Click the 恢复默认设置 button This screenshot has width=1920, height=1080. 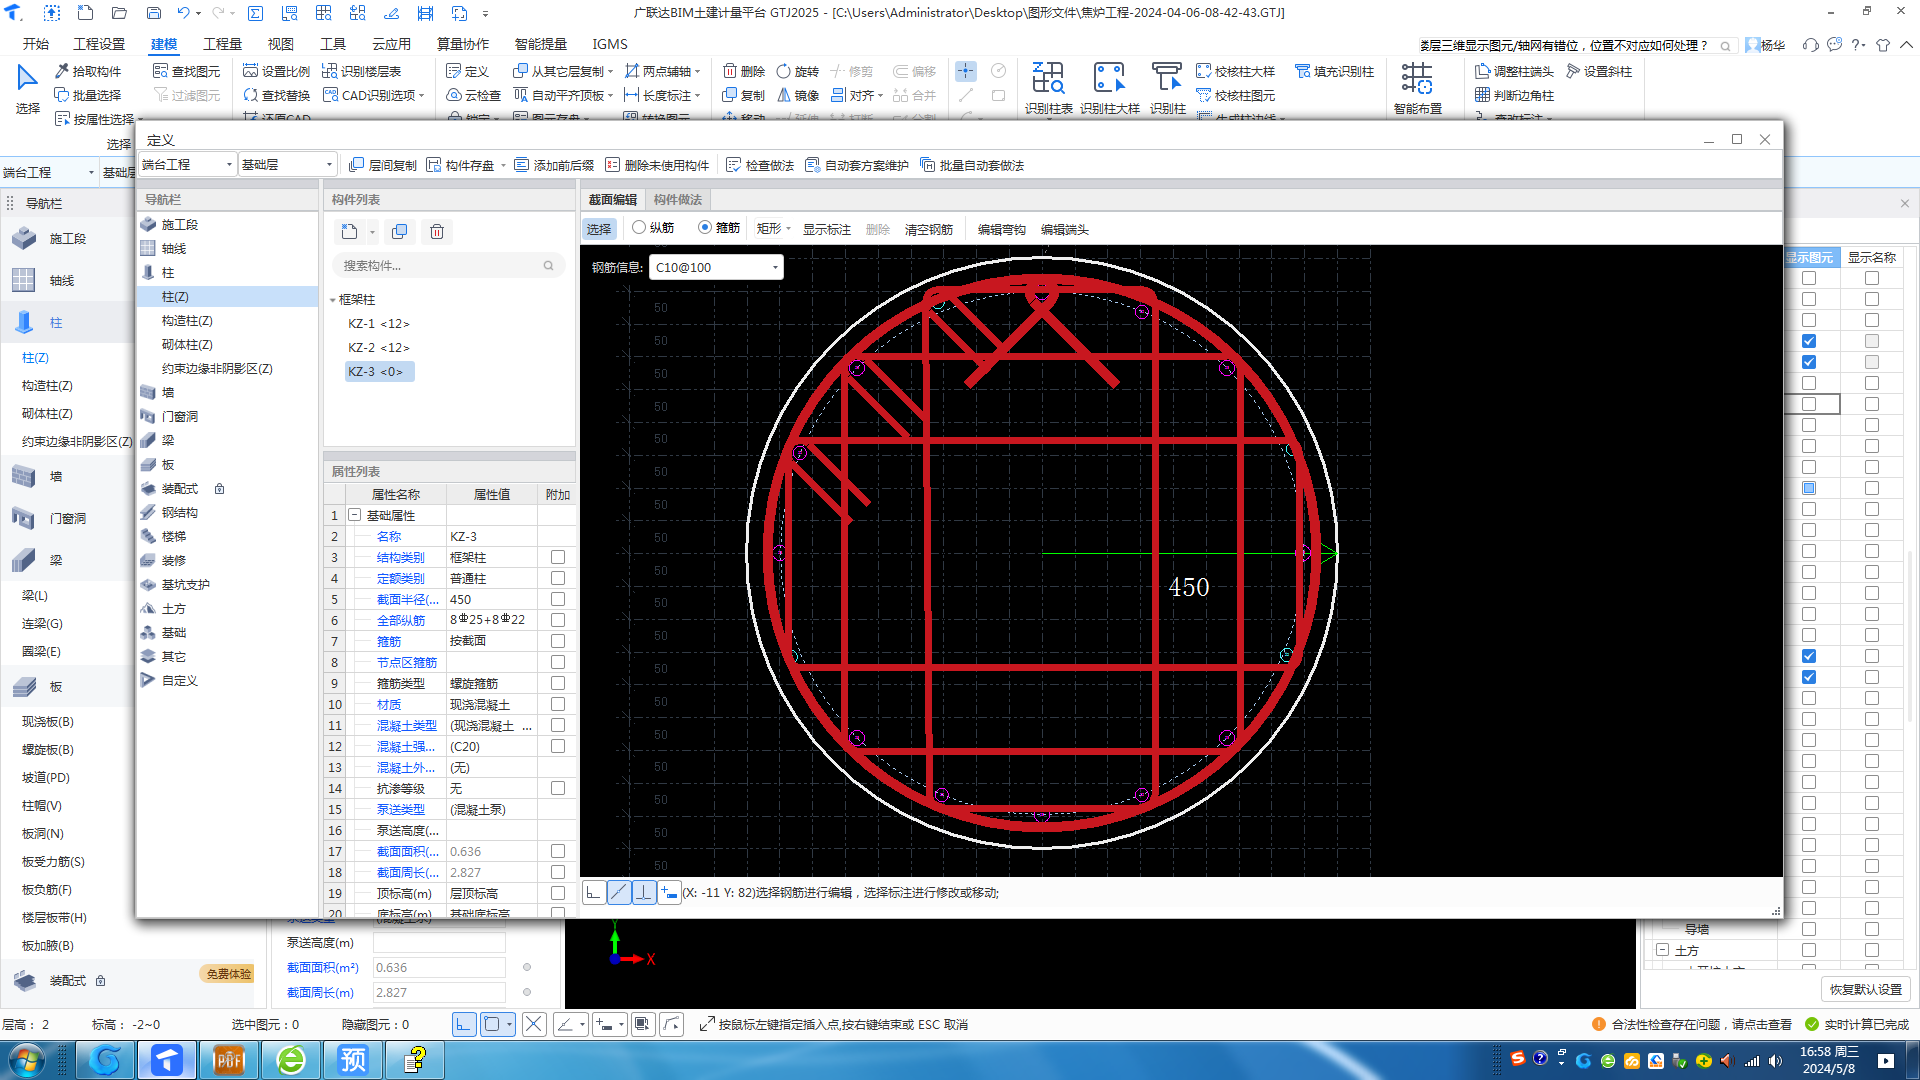(1866, 989)
